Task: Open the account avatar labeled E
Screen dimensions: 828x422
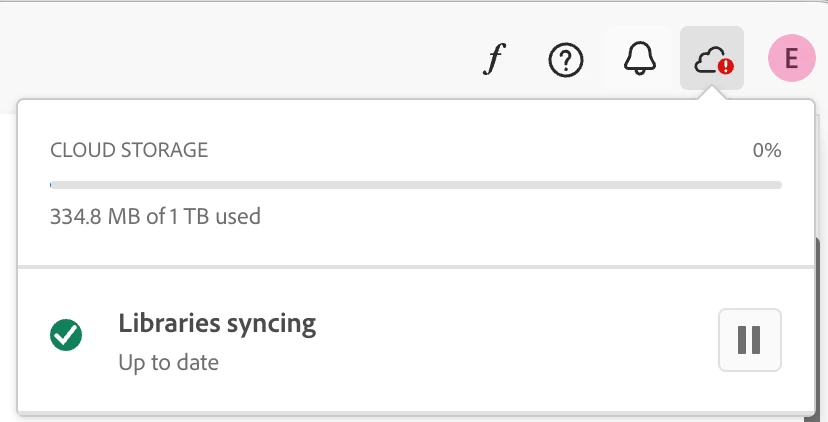Action: tap(791, 59)
